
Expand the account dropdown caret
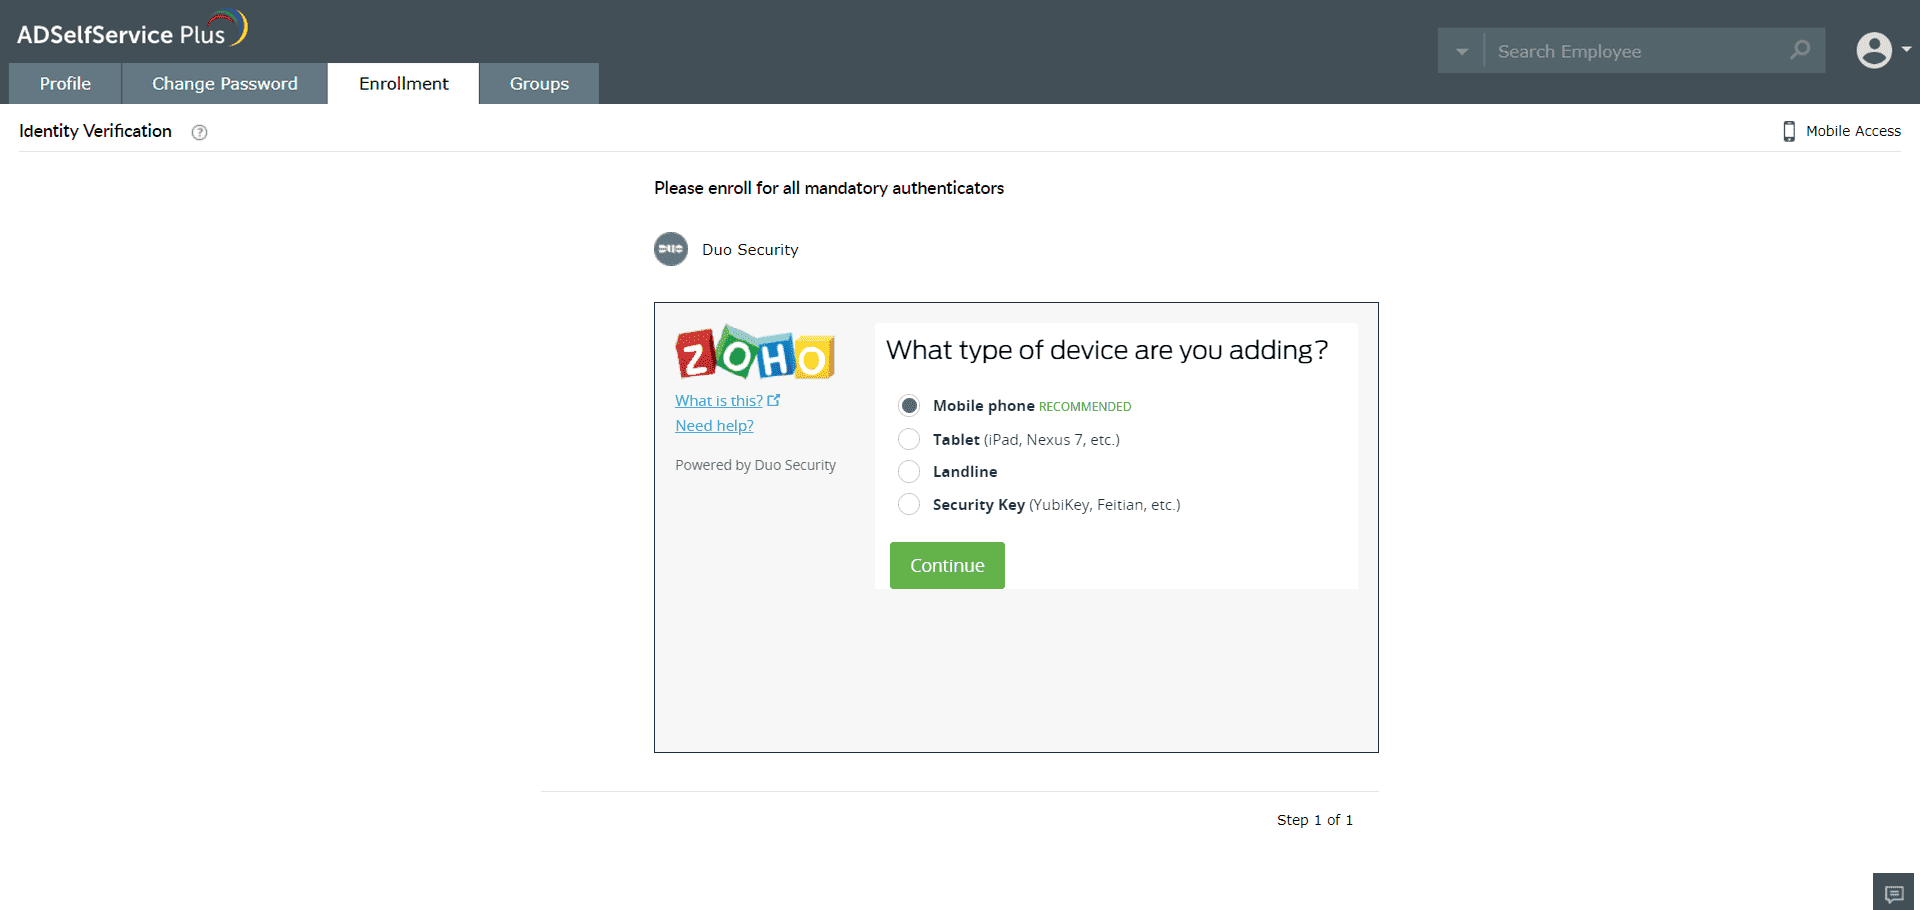tap(1907, 49)
